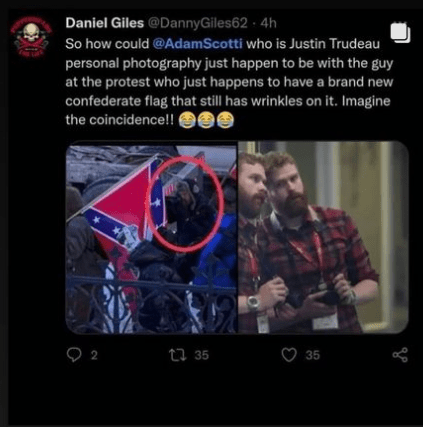Like the tweet with the heart icon
This screenshot has height=427, width=423.
(x=289, y=355)
